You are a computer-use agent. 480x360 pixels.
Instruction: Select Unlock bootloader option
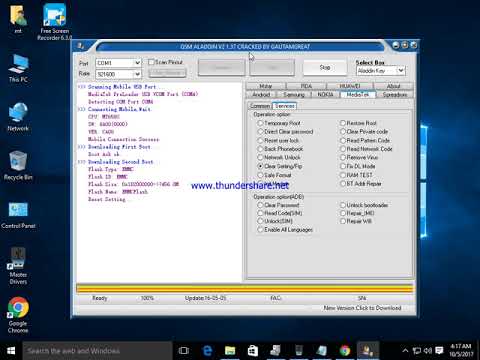point(343,205)
